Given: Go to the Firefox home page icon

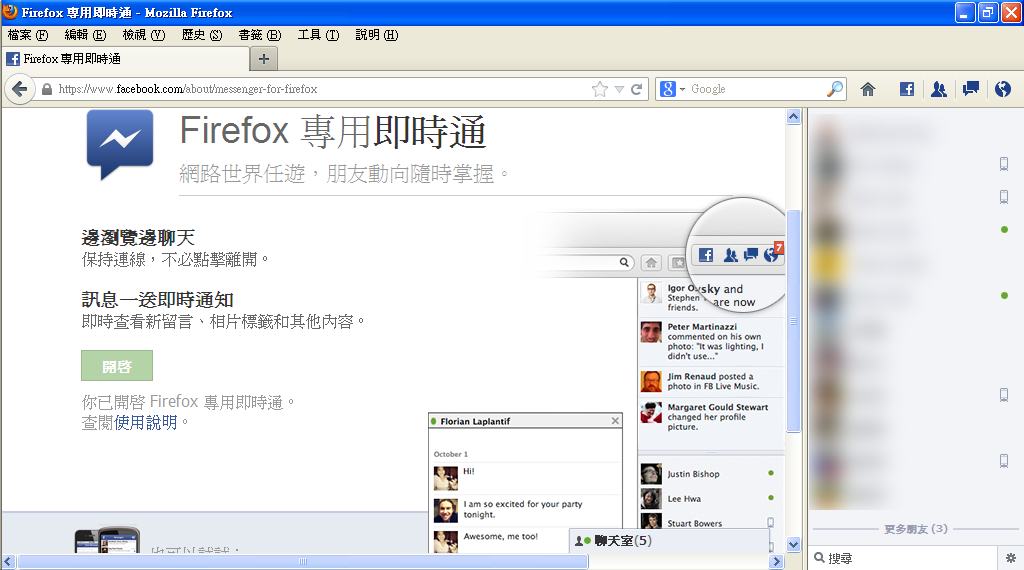Looking at the screenshot, I should (x=868, y=89).
